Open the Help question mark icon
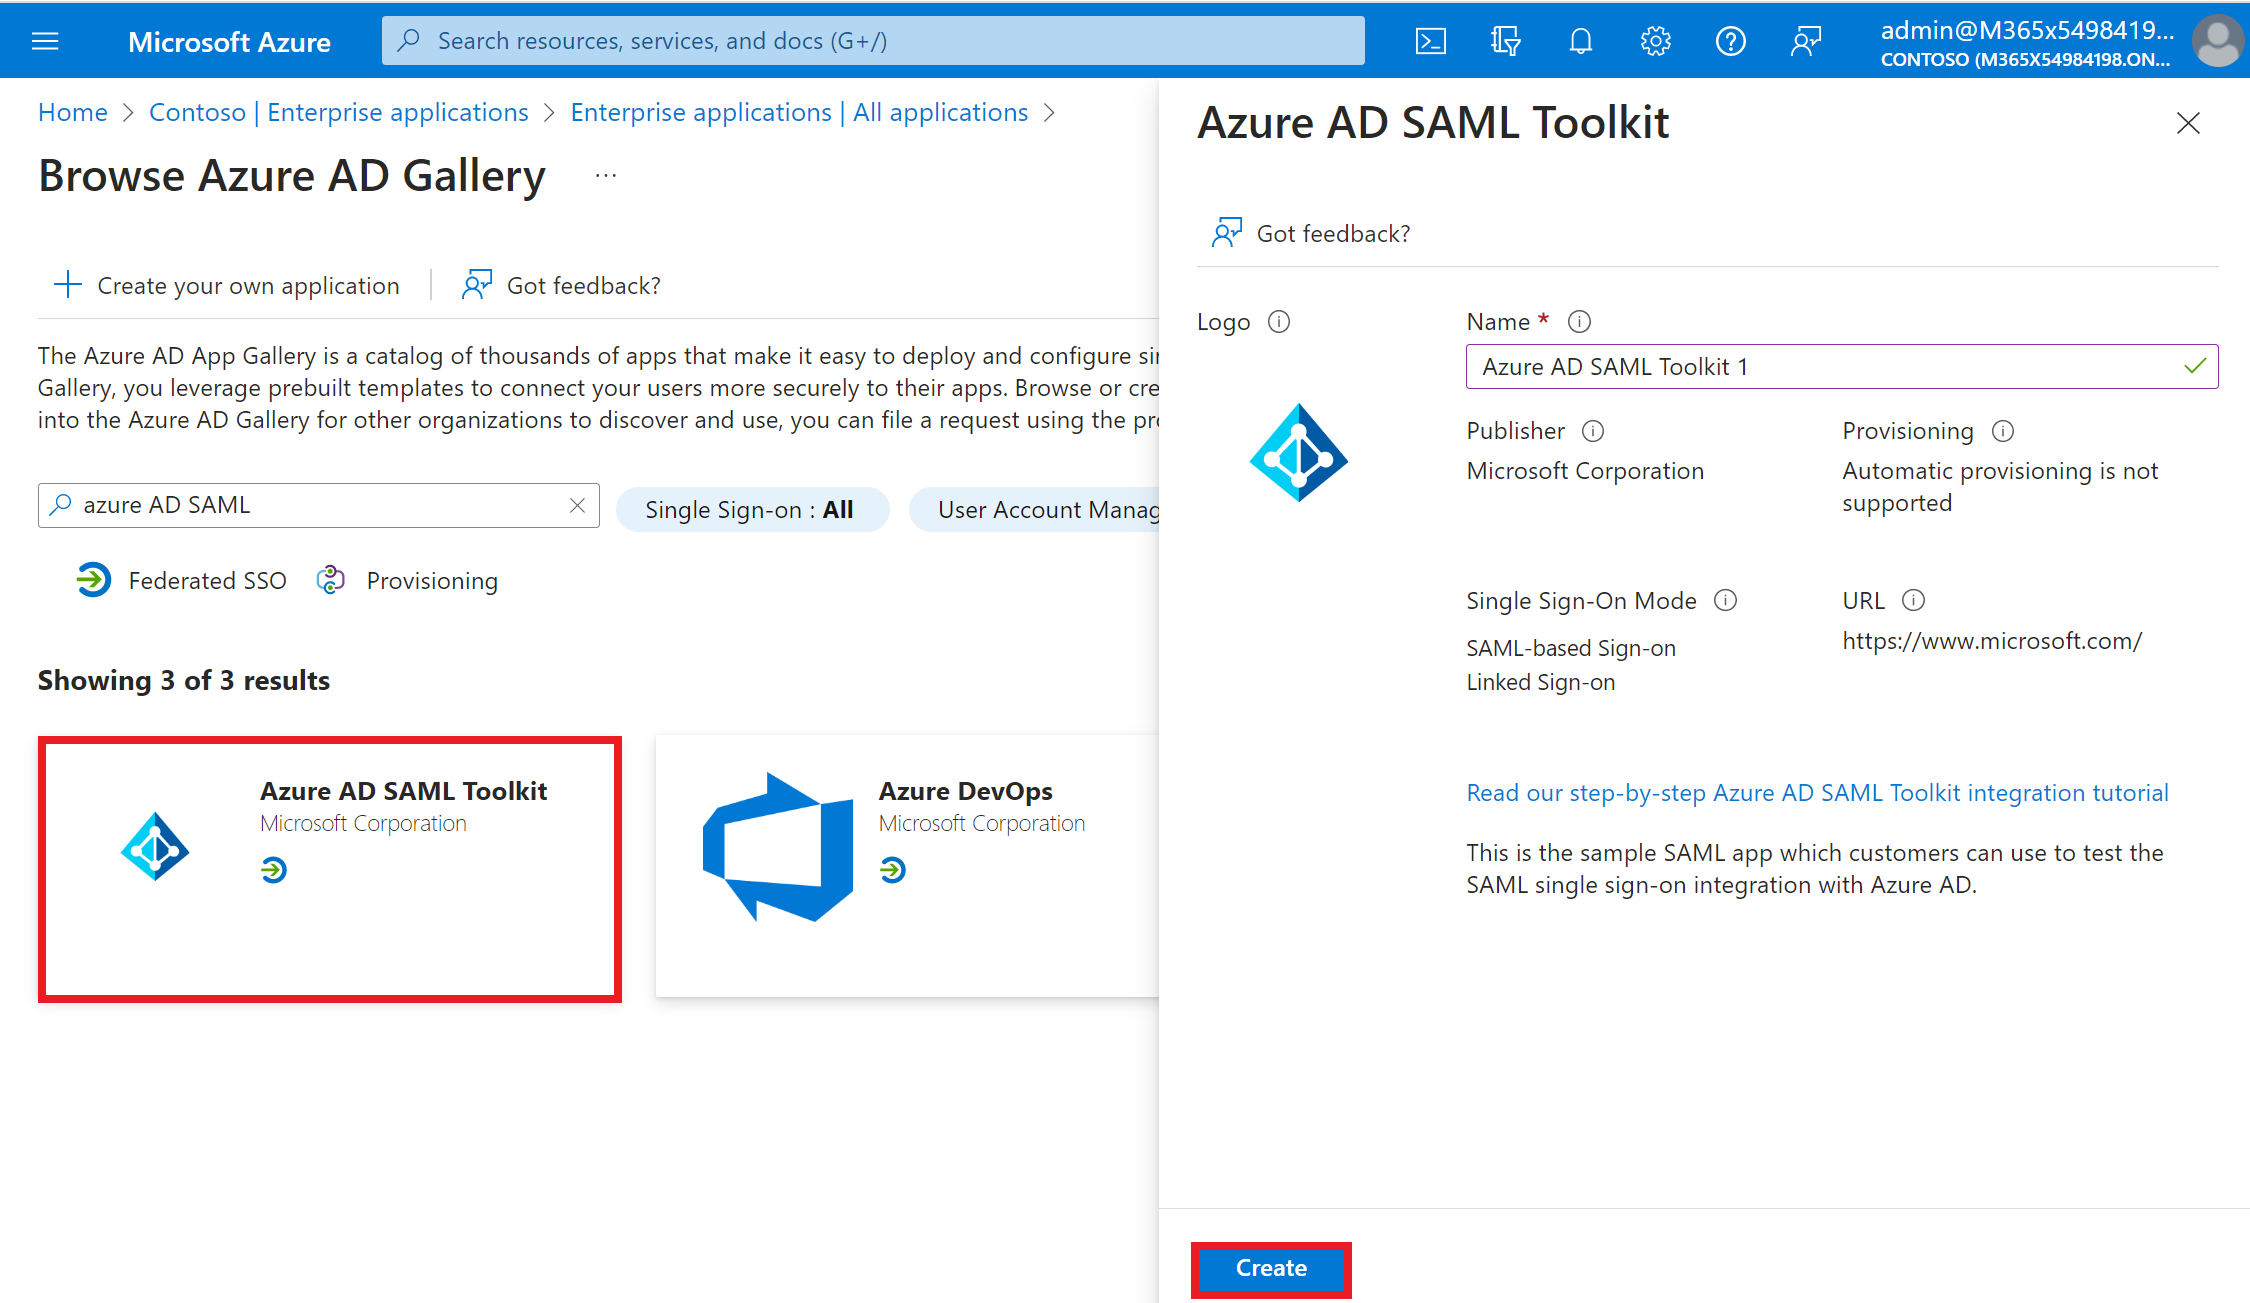The height and width of the screenshot is (1303, 2250). (1730, 41)
